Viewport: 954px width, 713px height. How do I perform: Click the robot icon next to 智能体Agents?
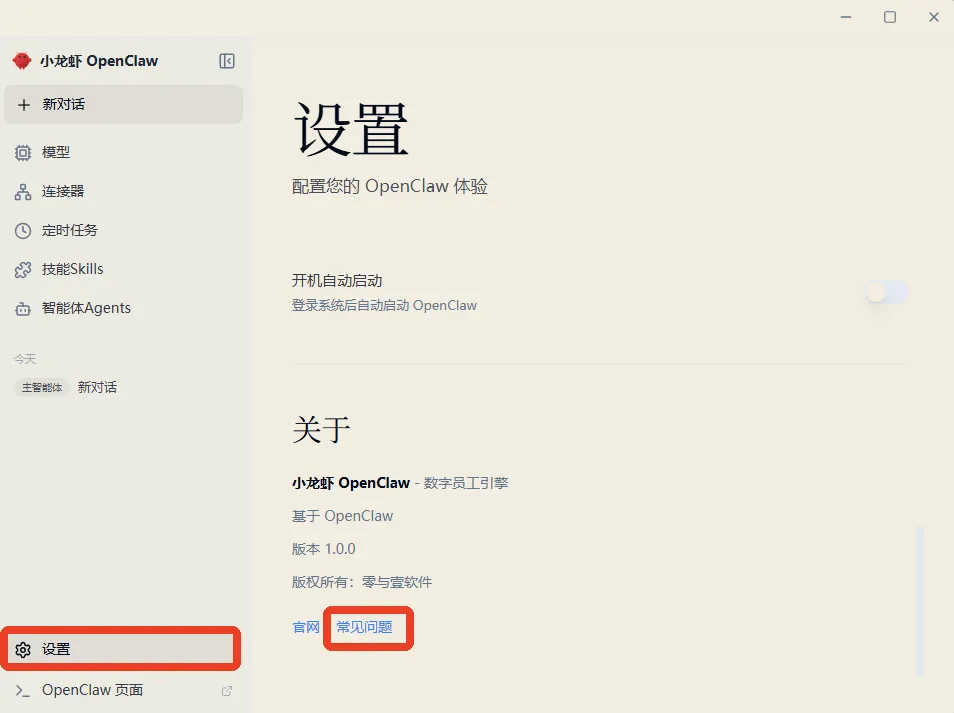23,309
